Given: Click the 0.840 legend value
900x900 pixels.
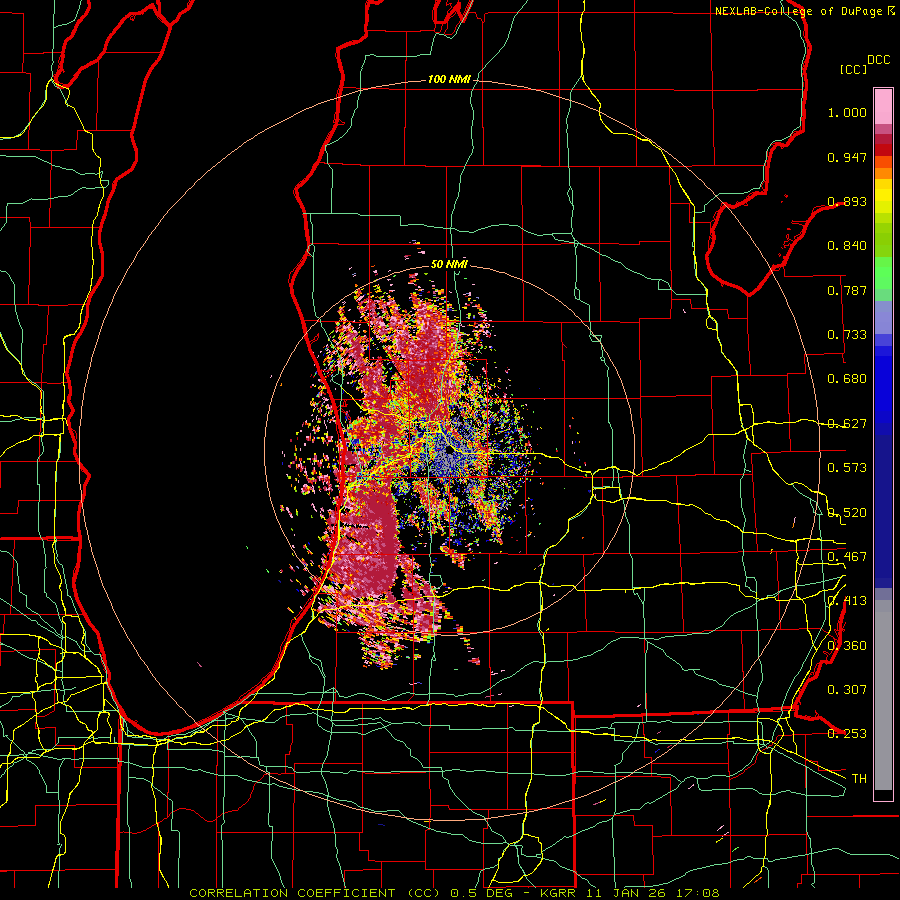Looking at the screenshot, I should coord(847,246).
